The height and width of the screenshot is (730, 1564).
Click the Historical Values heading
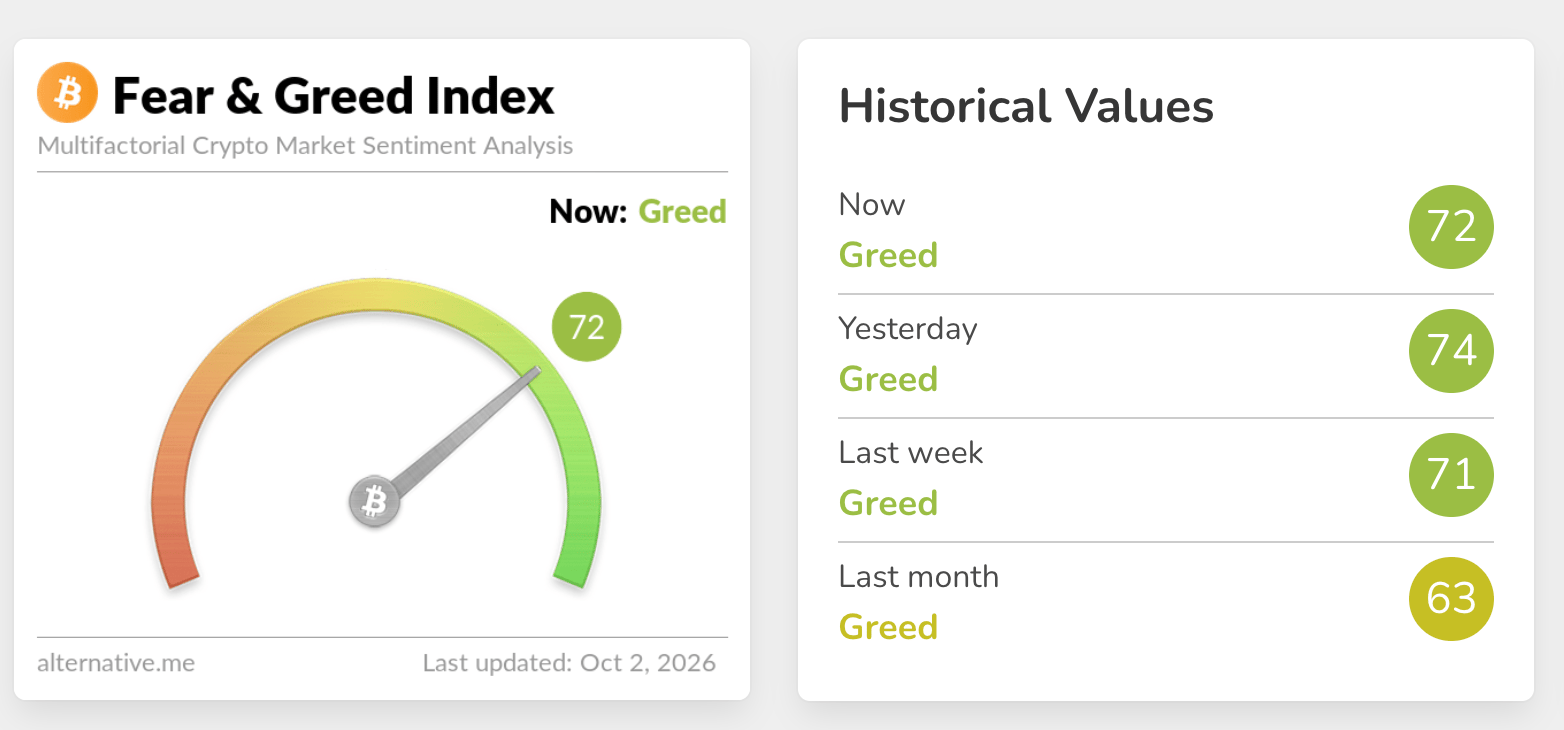click(x=1026, y=106)
